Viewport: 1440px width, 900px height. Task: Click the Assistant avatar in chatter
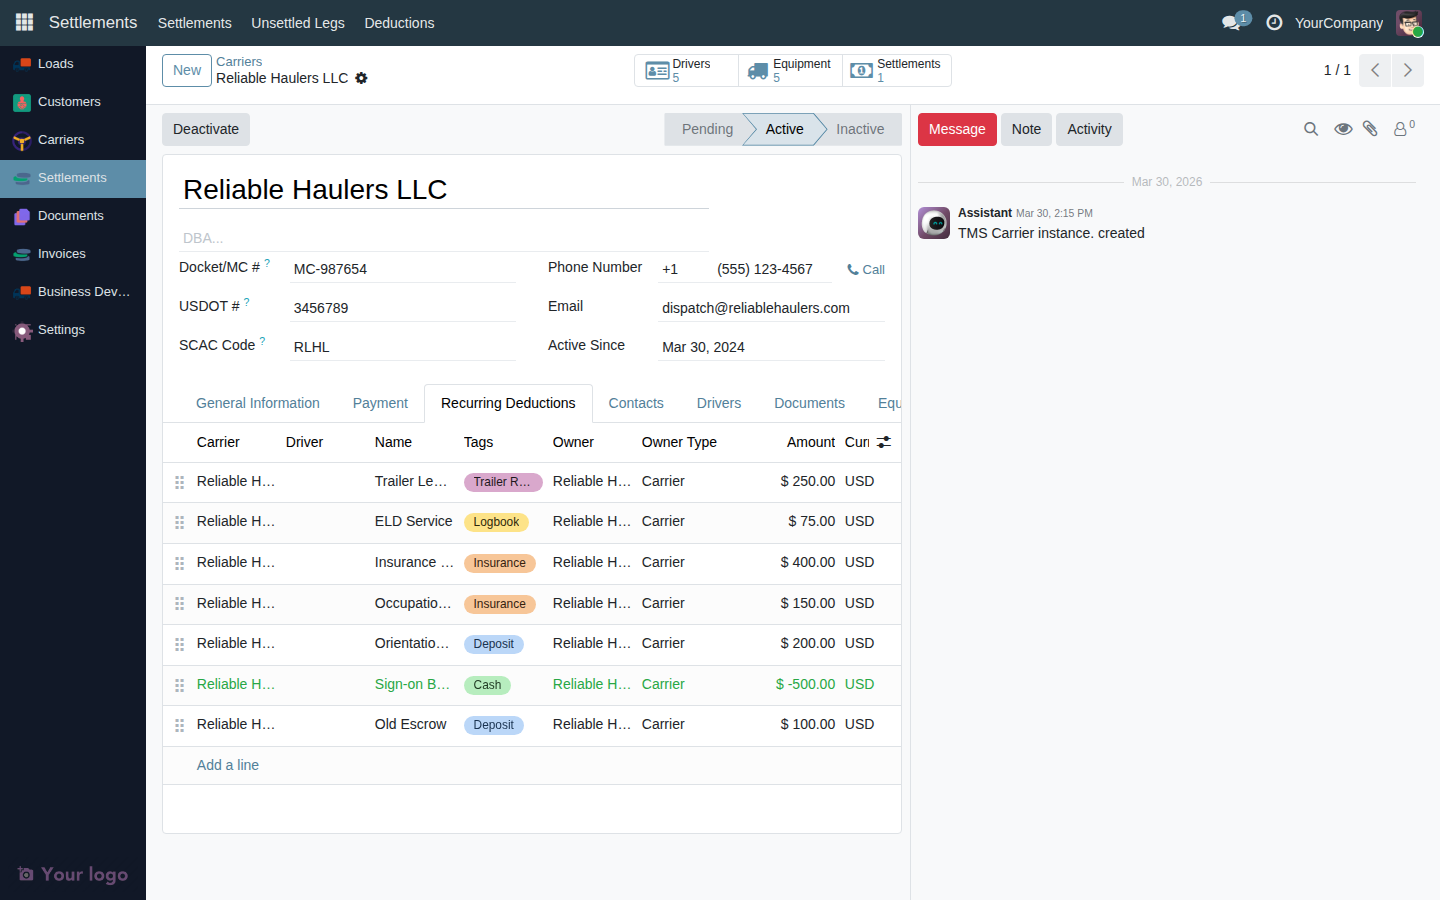tap(934, 223)
